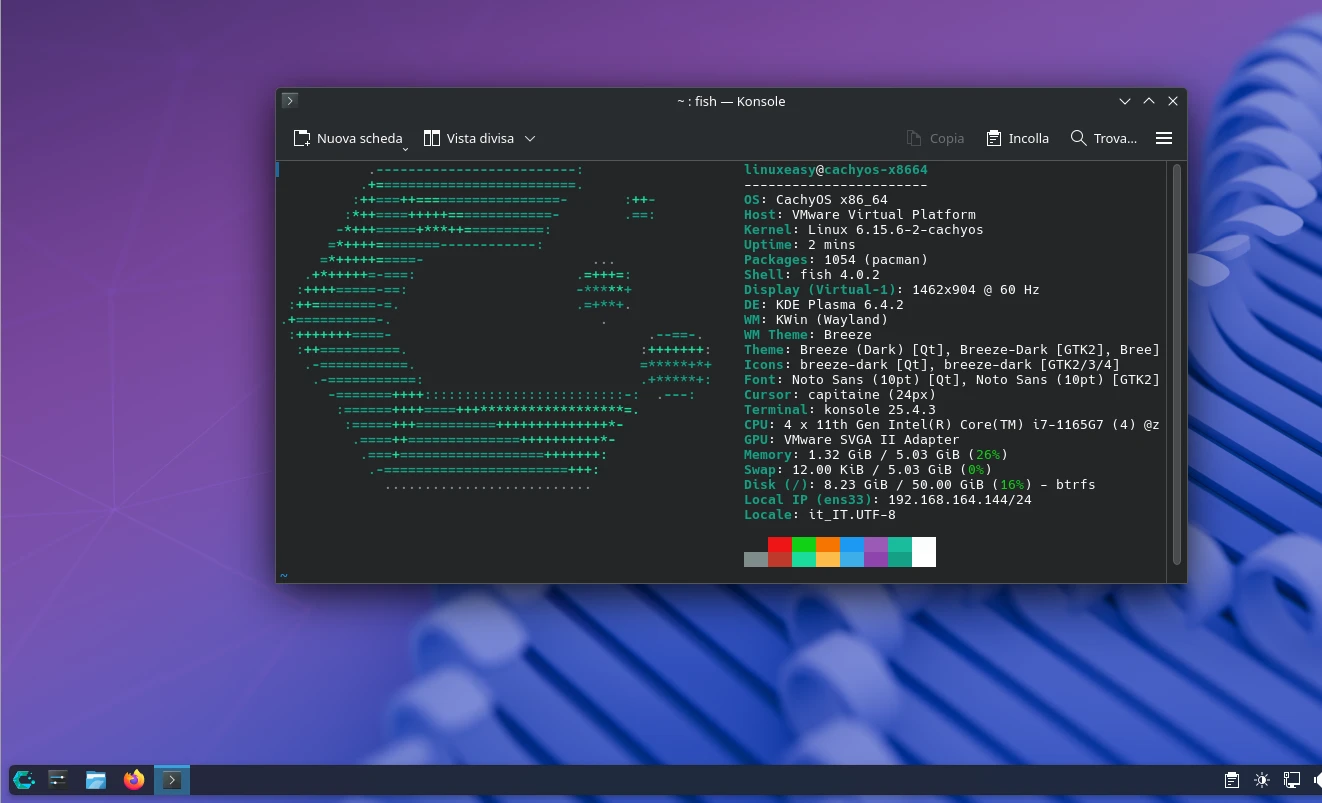Click the Incolla paste button
The image size is (1322, 803).
point(1017,139)
